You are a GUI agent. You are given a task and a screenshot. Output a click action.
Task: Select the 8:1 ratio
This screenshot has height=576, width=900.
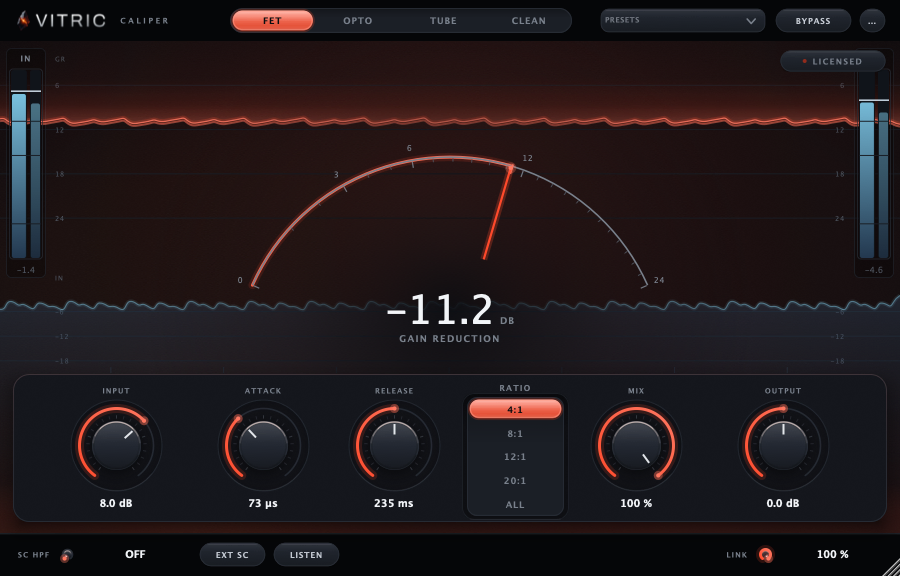515,433
